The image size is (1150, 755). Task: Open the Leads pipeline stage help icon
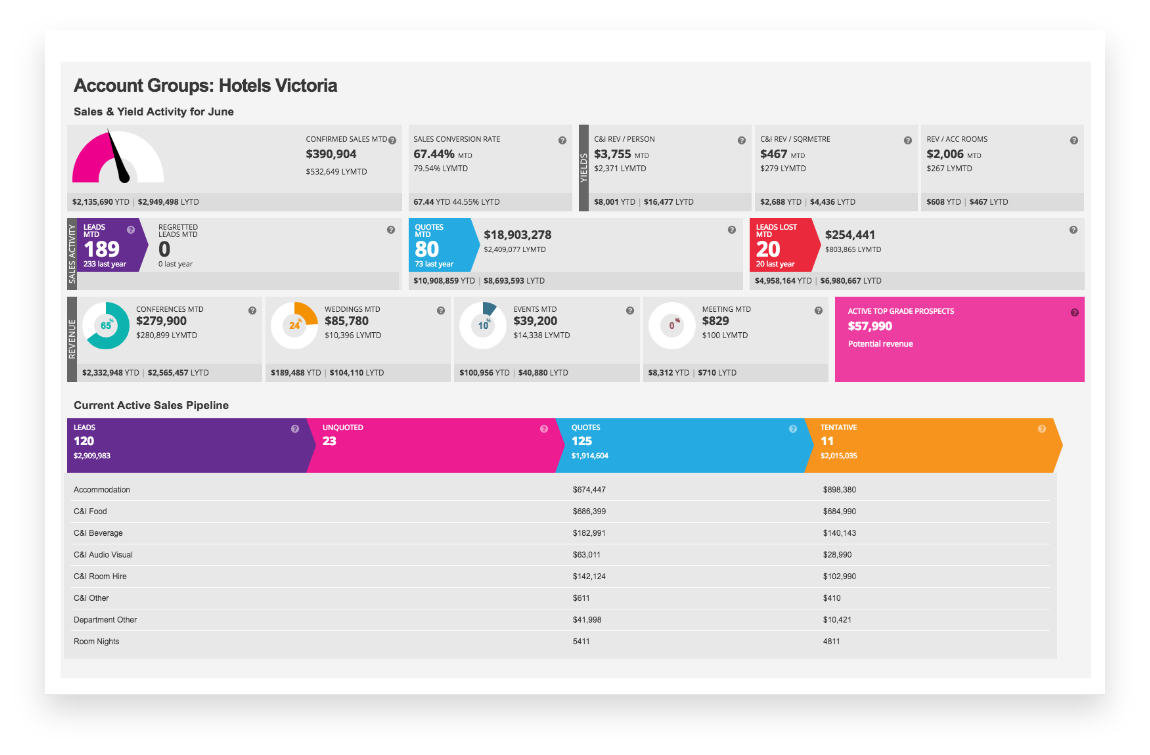(x=294, y=428)
